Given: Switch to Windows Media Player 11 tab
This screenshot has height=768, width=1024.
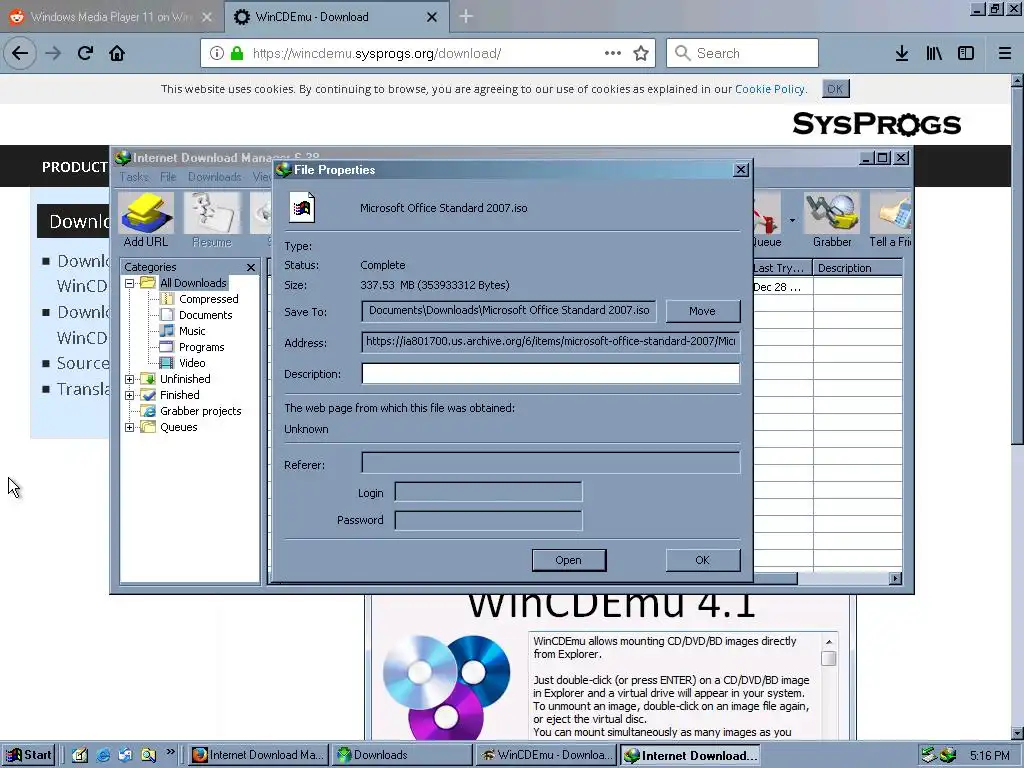Looking at the screenshot, I should coord(111,17).
